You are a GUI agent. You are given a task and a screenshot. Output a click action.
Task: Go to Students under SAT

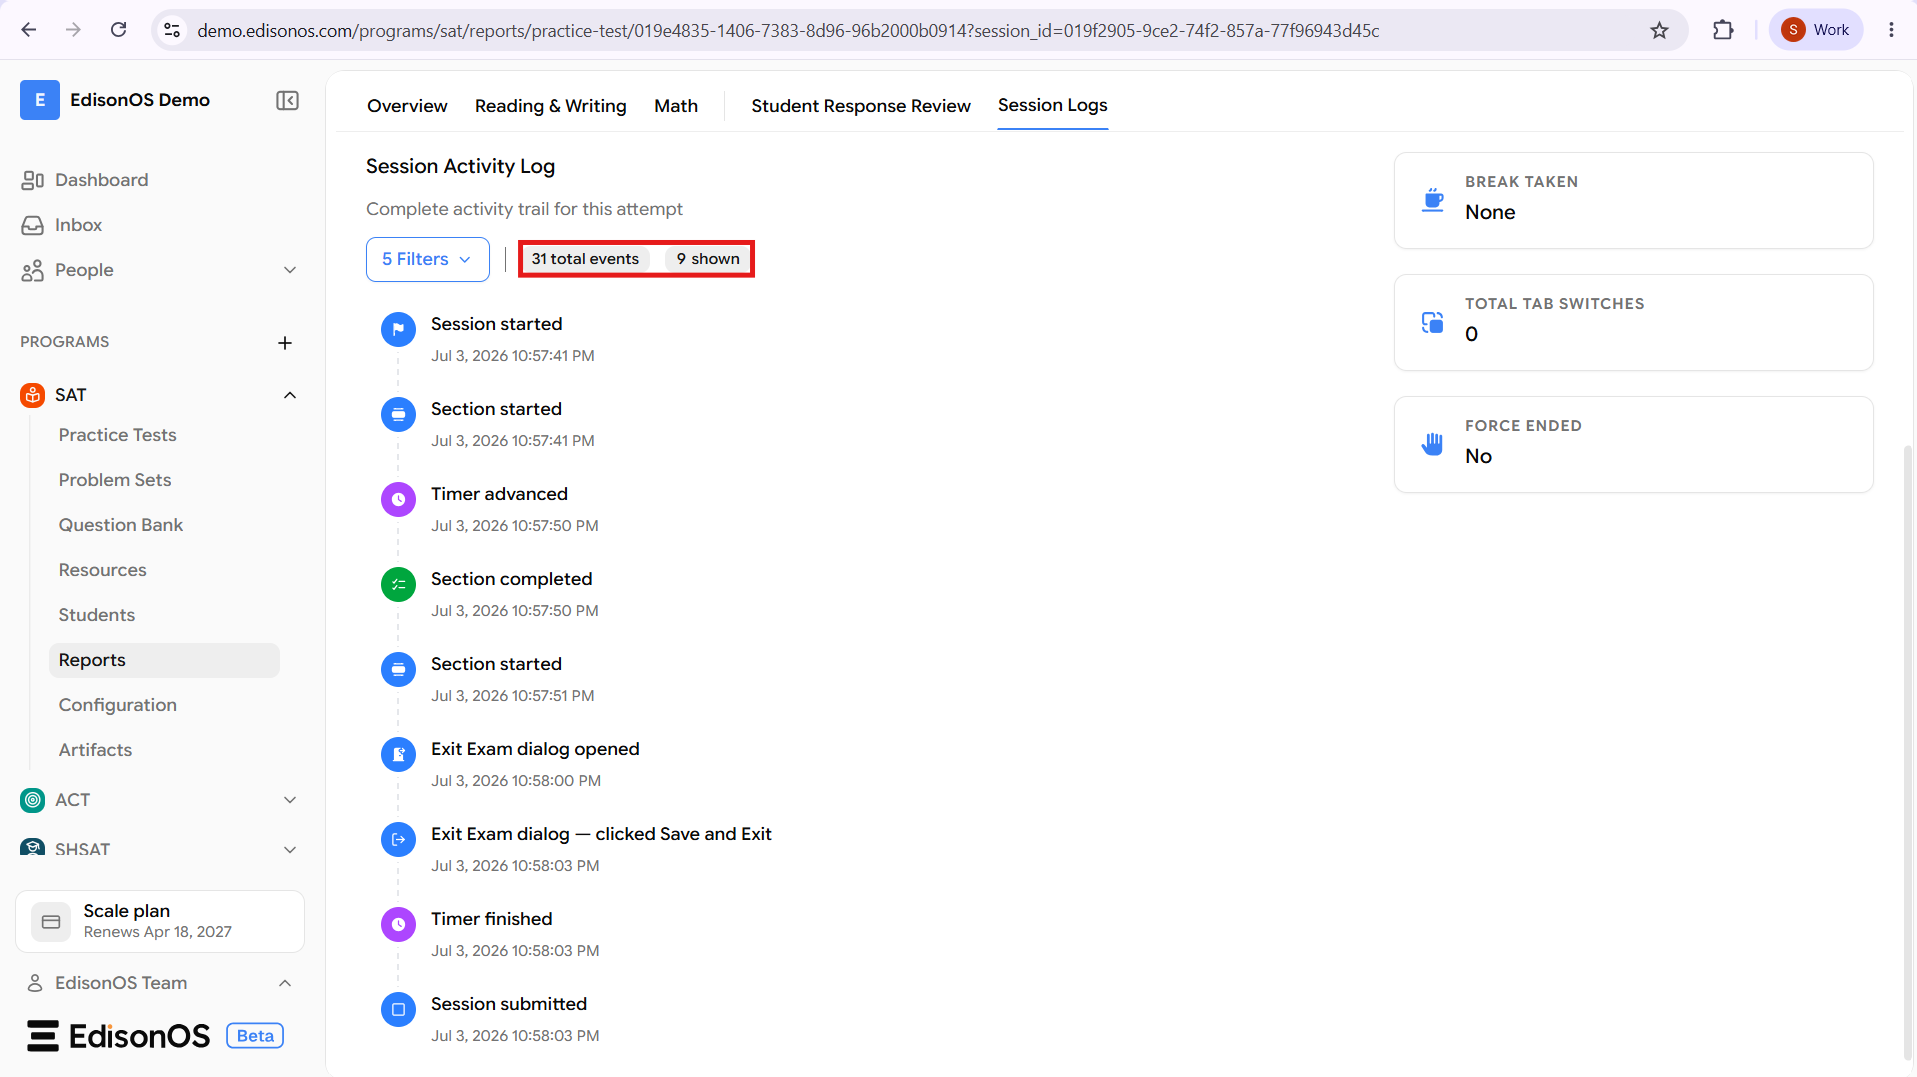pyautogui.click(x=97, y=615)
